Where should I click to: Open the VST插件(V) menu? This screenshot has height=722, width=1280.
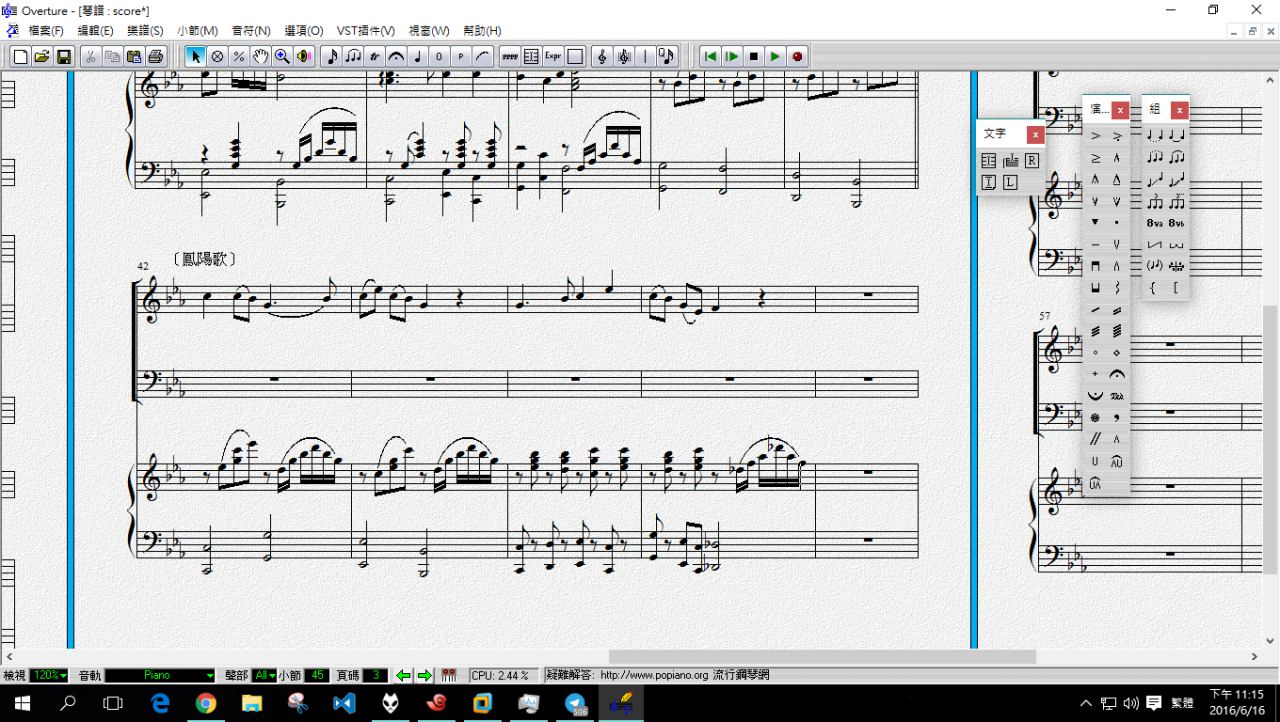click(x=365, y=31)
